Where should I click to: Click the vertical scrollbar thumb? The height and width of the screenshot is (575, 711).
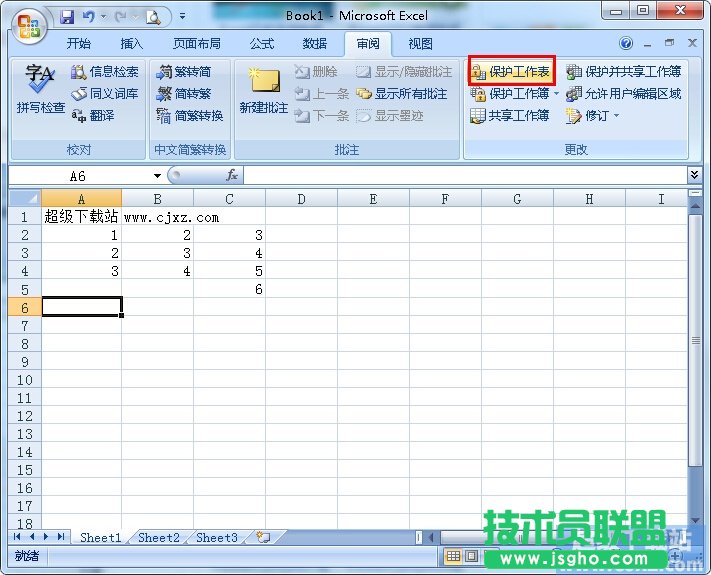(695, 340)
